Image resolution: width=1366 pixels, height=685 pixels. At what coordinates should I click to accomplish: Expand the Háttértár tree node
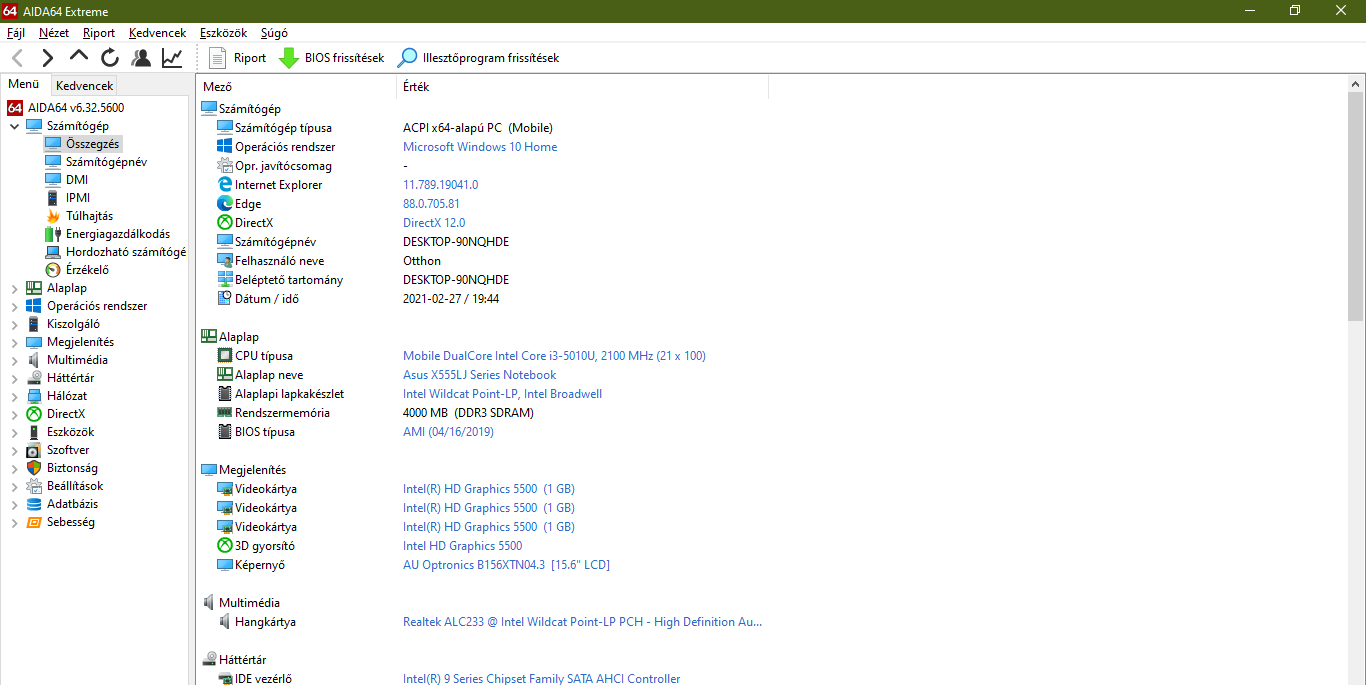tap(14, 378)
